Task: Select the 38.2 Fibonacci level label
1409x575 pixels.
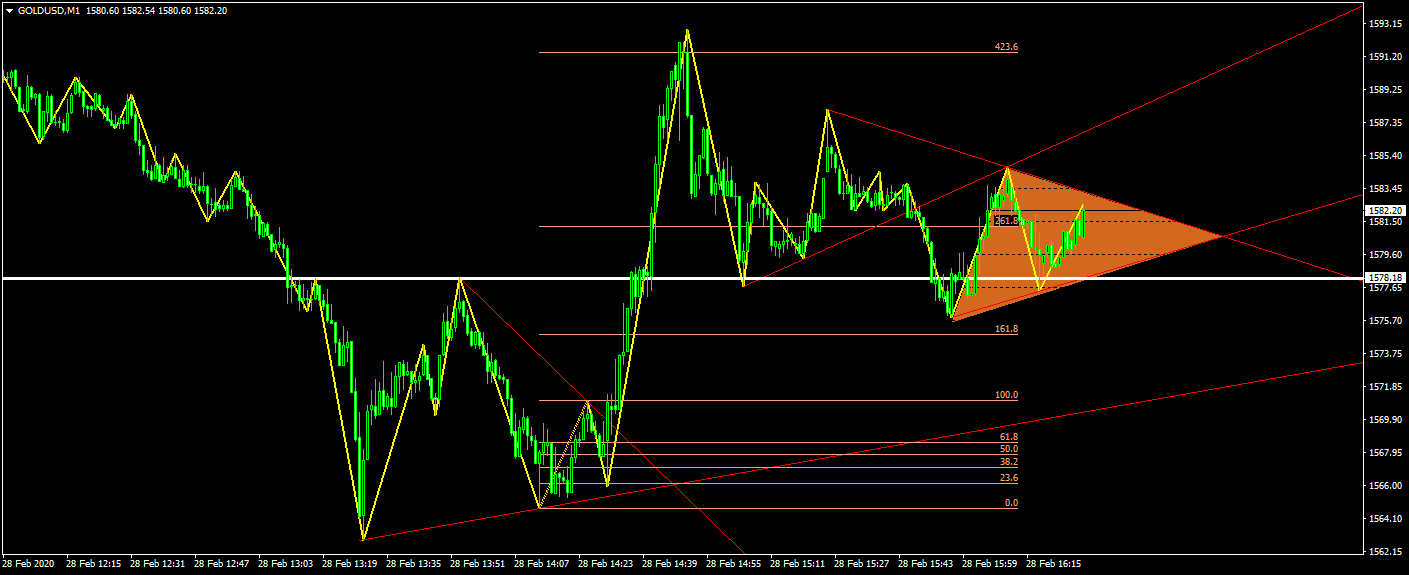Action: (x=1009, y=462)
